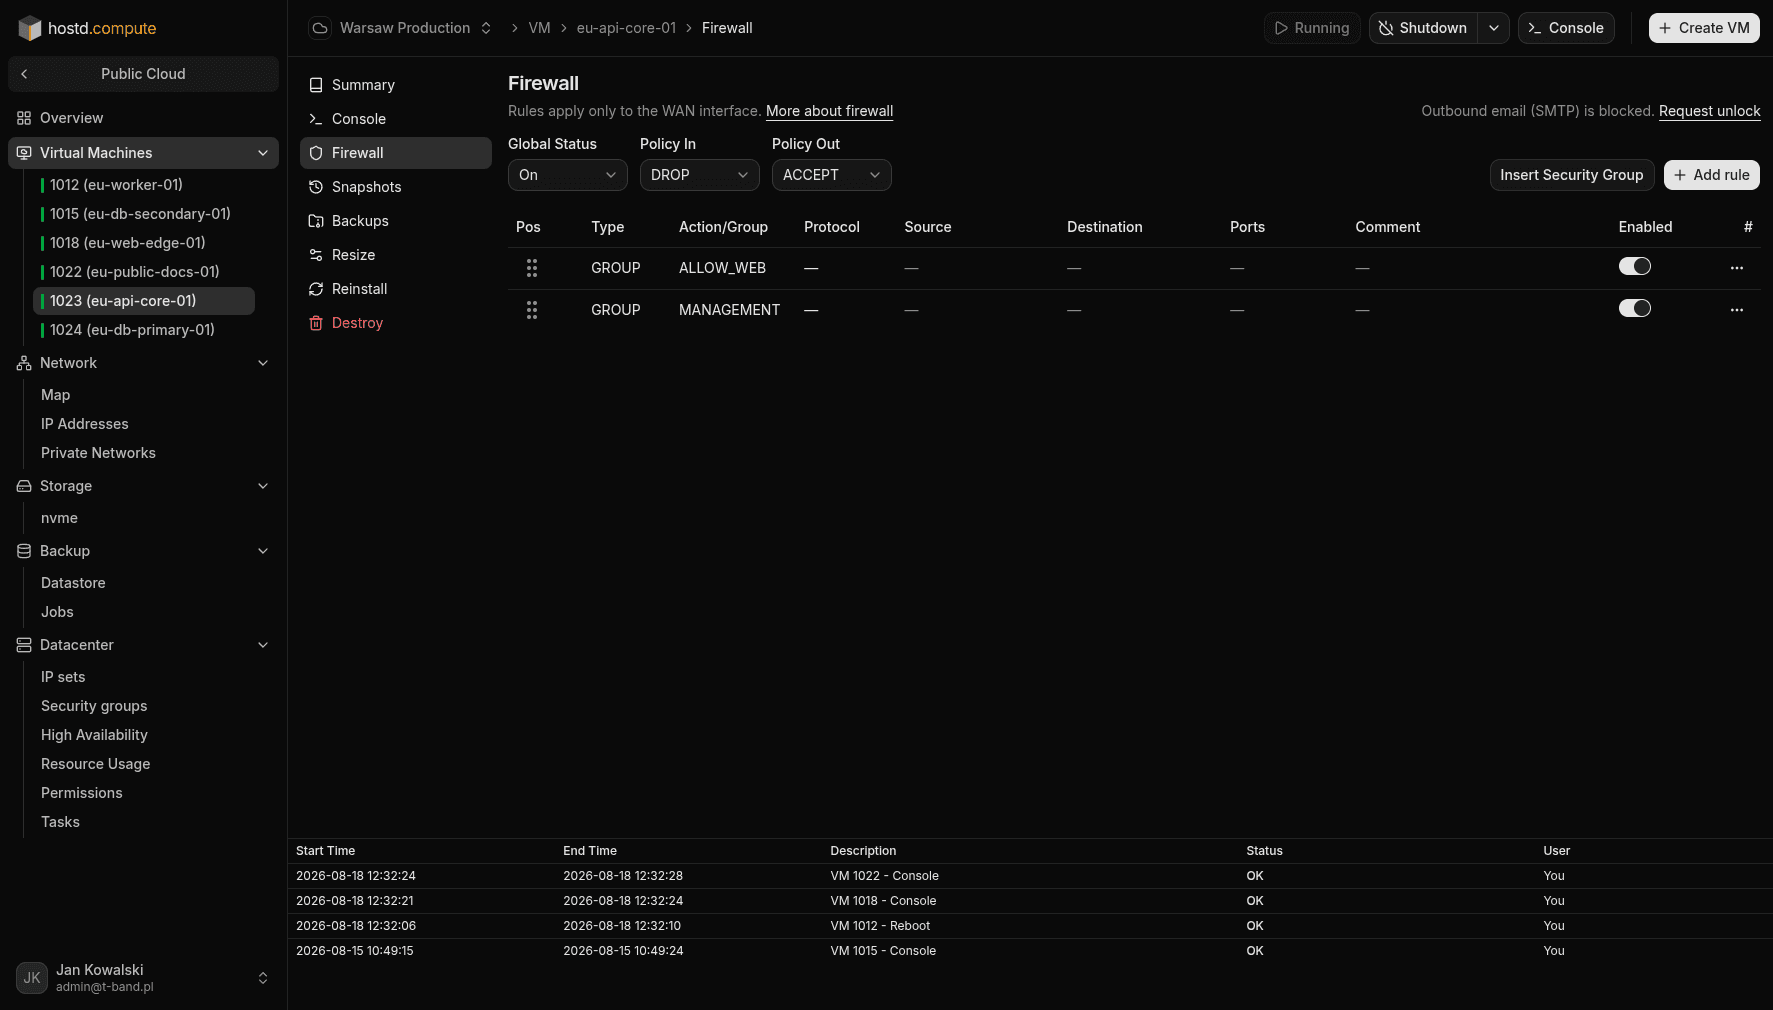Disable the ALLOW_WEB group rule toggle
The height and width of the screenshot is (1010, 1773).
click(1635, 266)
